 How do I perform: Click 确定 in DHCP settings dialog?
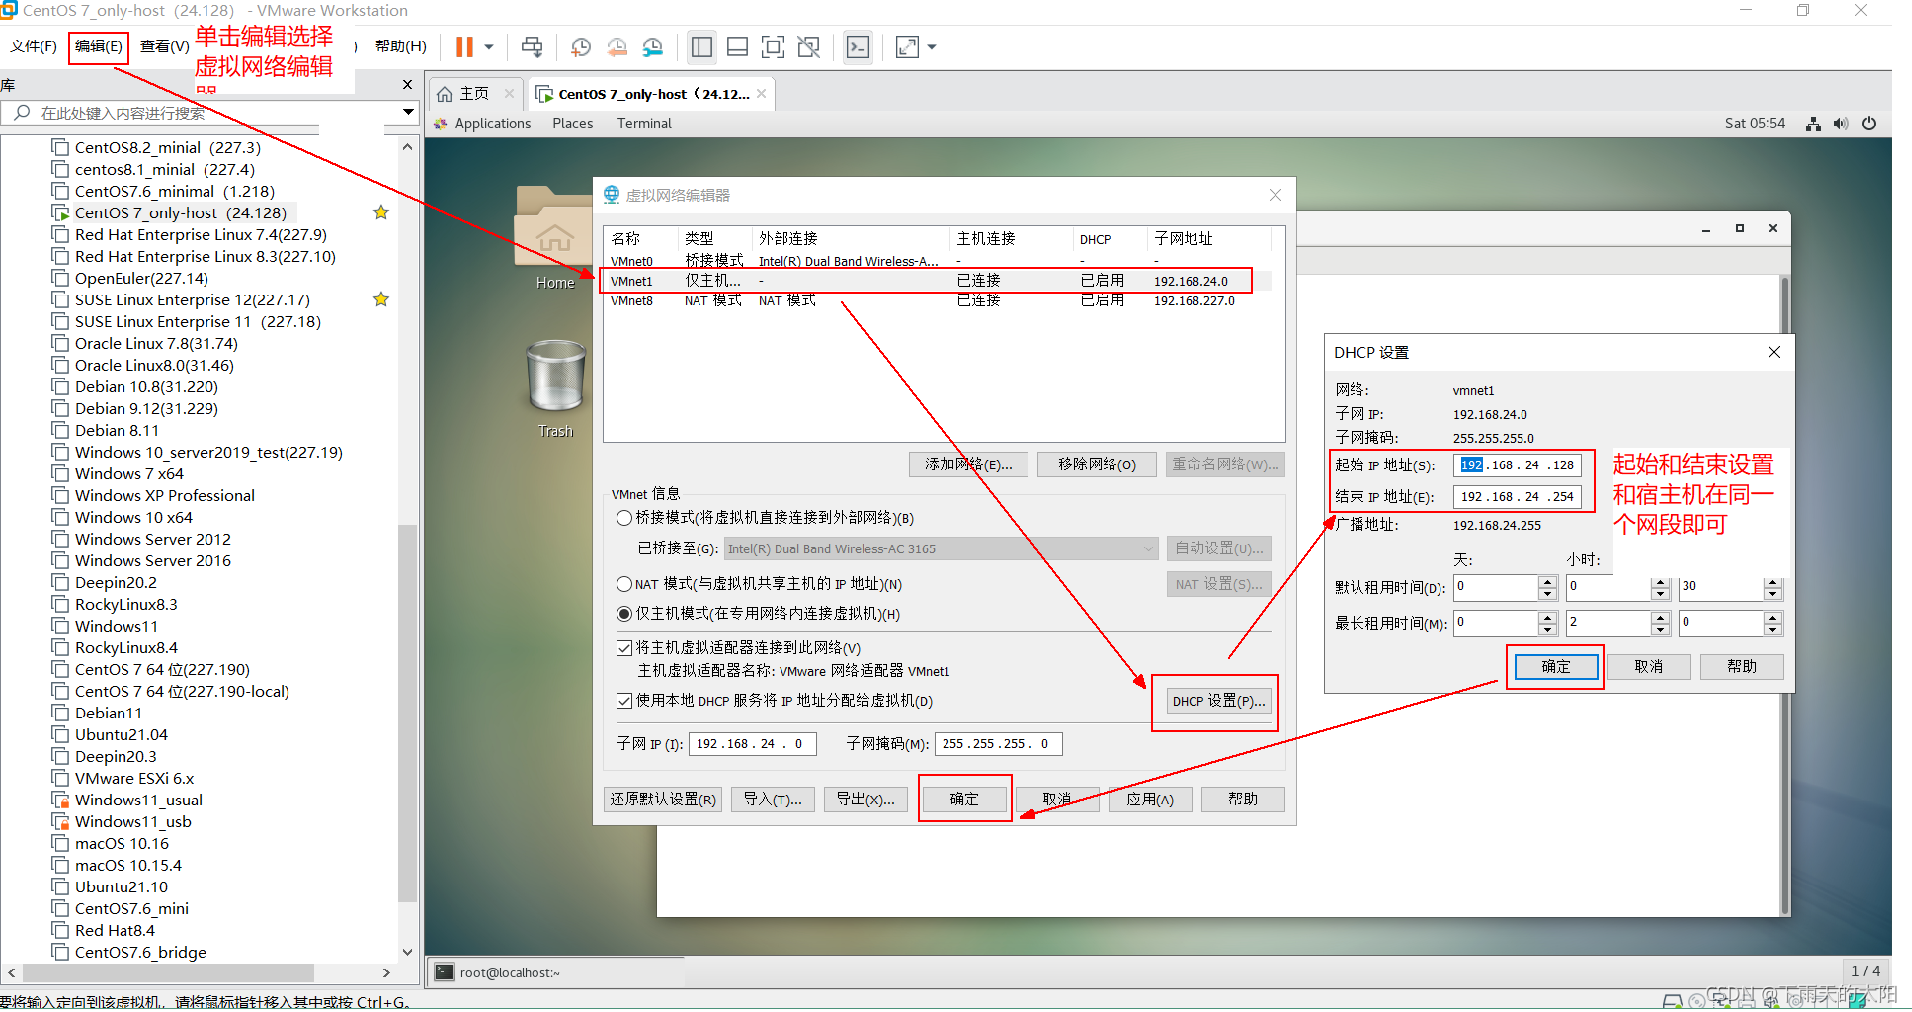pos(1554,666)
